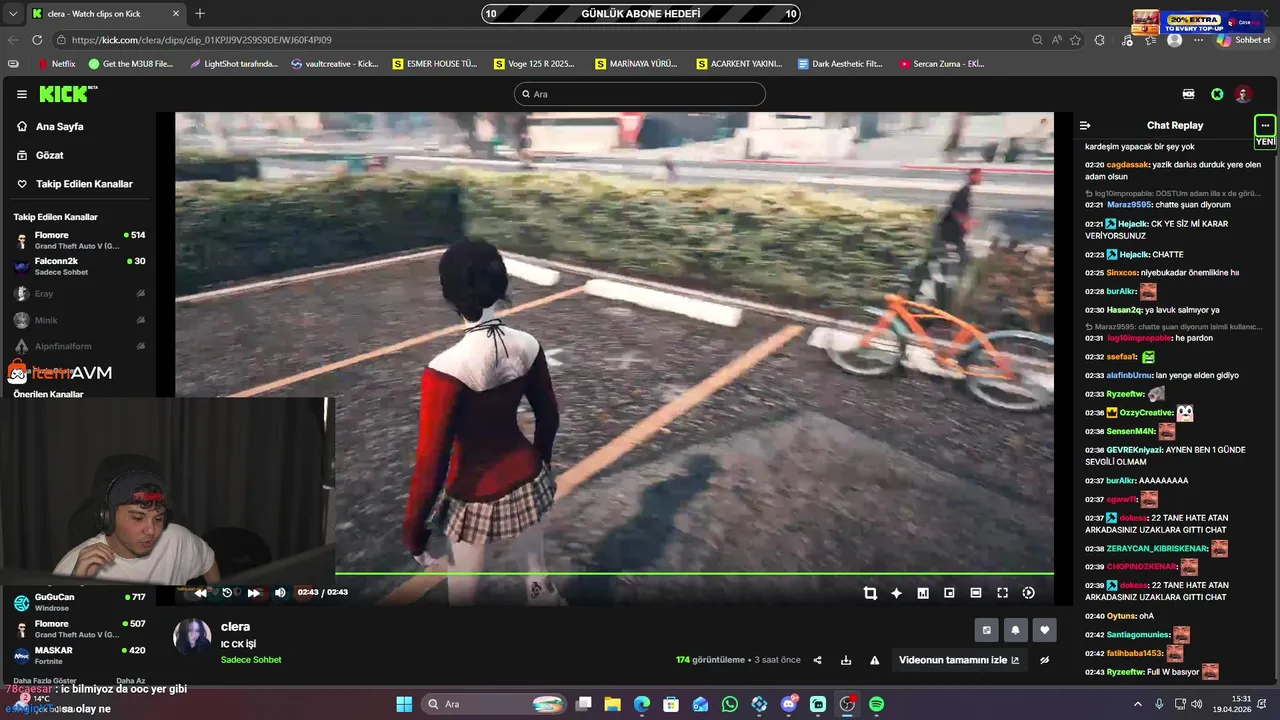Open 'Sercan Zurna' bookmark
Screen dimensions: 1280x720
[x=941, y=64]
